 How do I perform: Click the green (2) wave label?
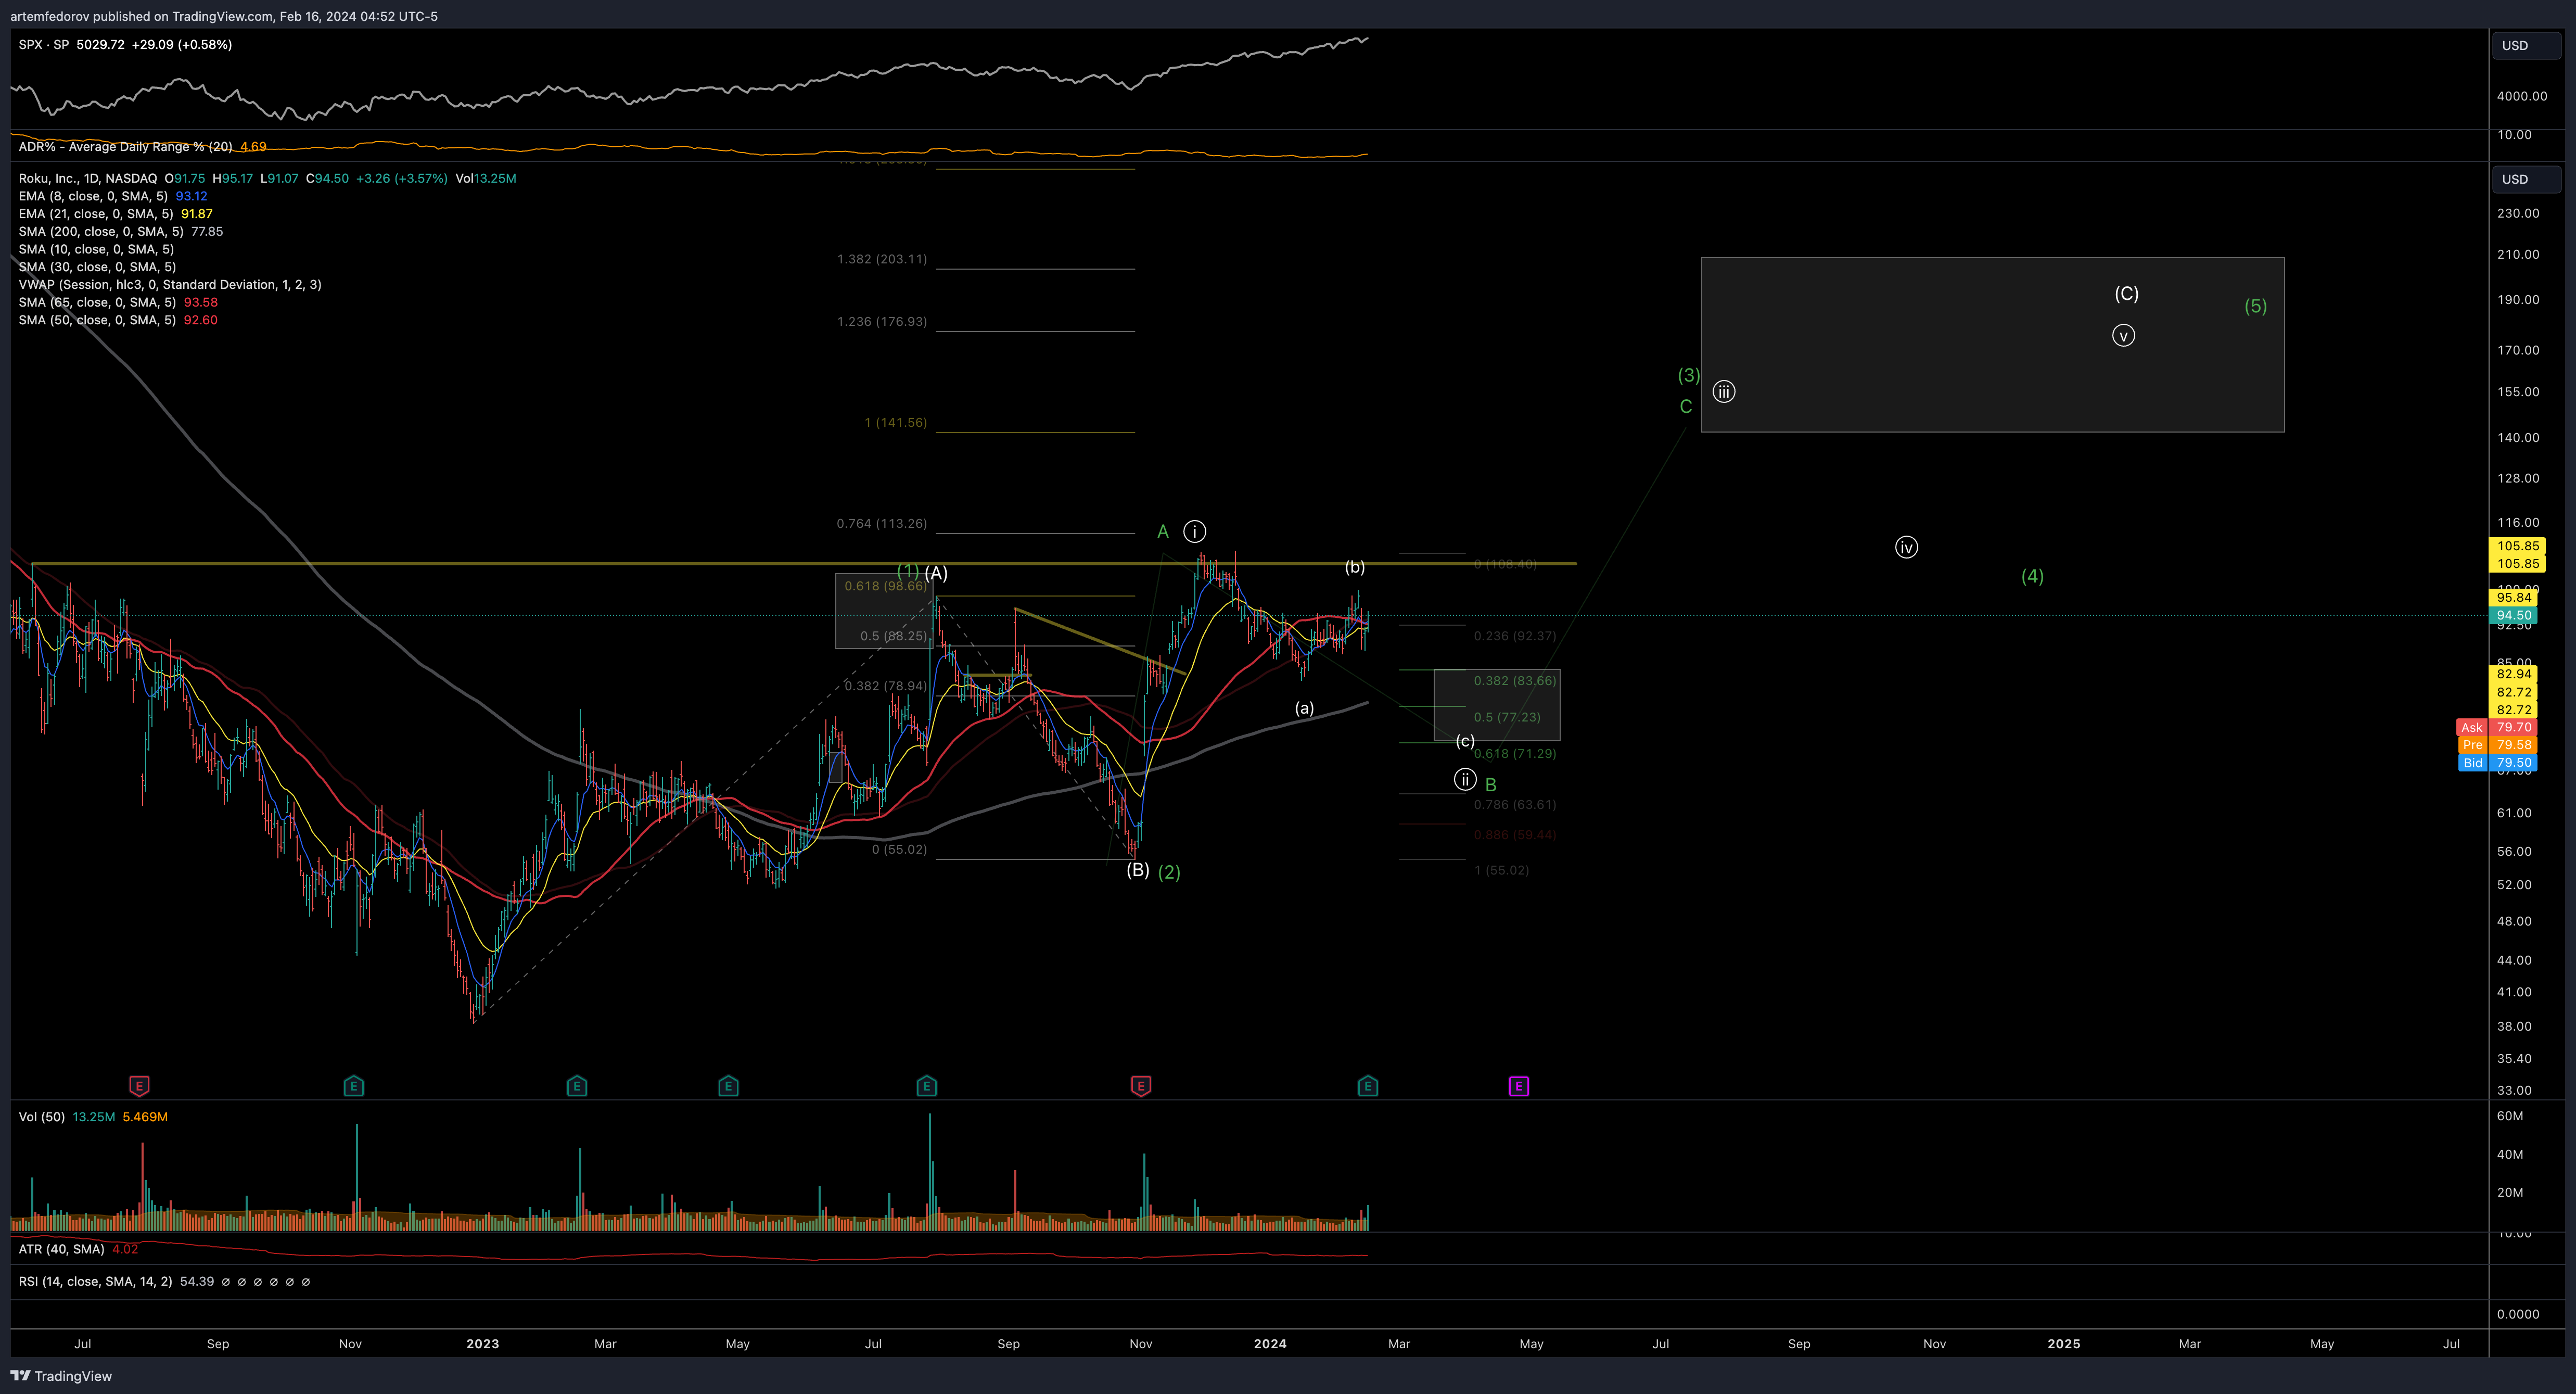[1169, 872]
